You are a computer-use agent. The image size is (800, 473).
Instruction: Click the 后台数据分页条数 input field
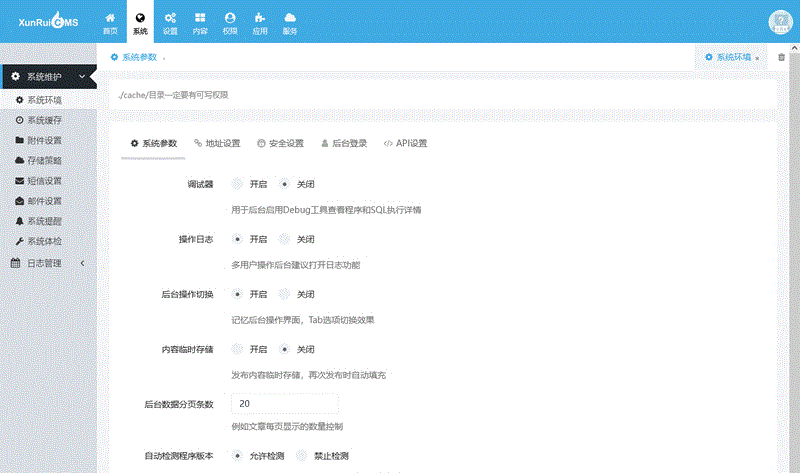click(x=284, y=403)
